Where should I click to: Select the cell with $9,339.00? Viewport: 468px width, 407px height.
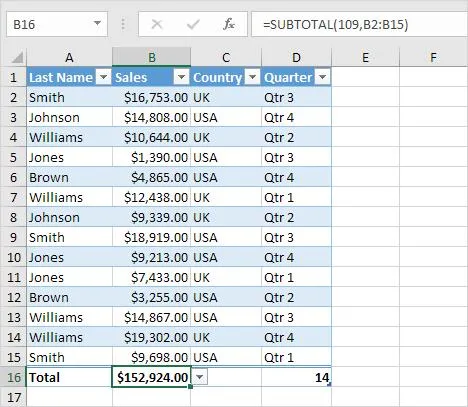[152, 217]
